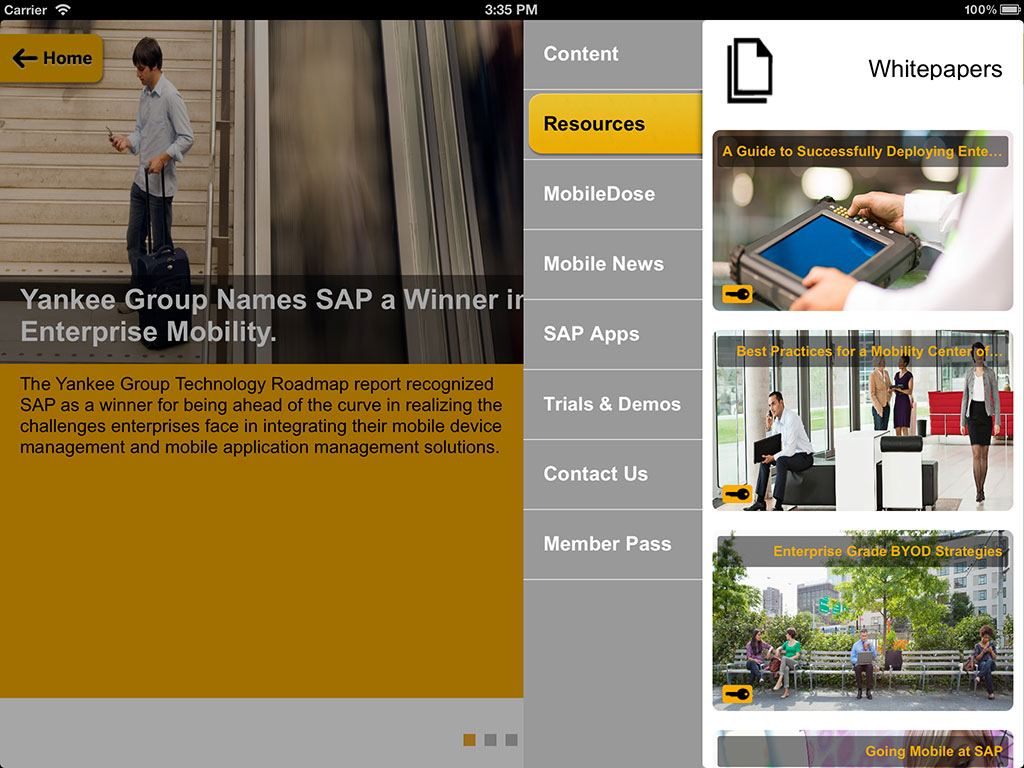Screen dimensions: 1024x768
Task: Click the battery status icon
Action: click(1010, 10)
